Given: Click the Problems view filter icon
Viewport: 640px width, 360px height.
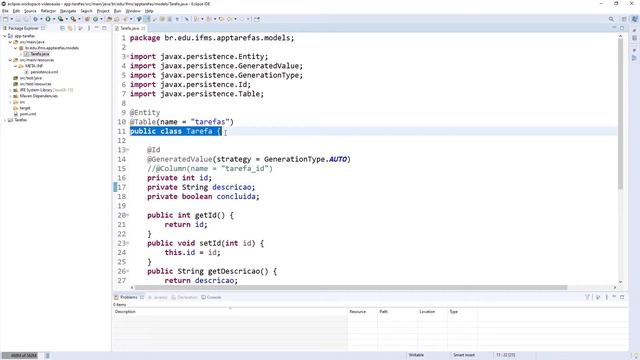Looking at the screenshot, I should tap(587, 297).
